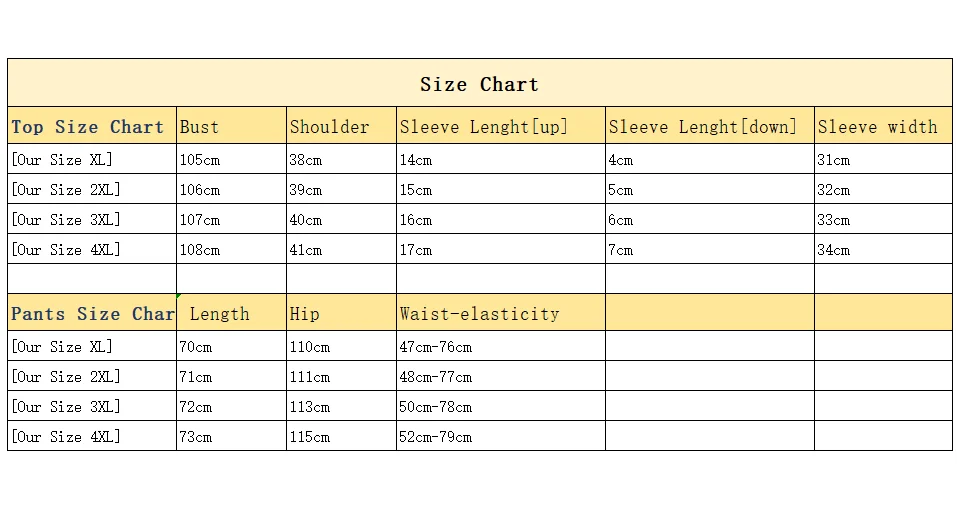Viewport: 960px width, 530px height.
Task: Select the 70cm pants length cell
Action: pyautogui.click(x=231, y=347)
